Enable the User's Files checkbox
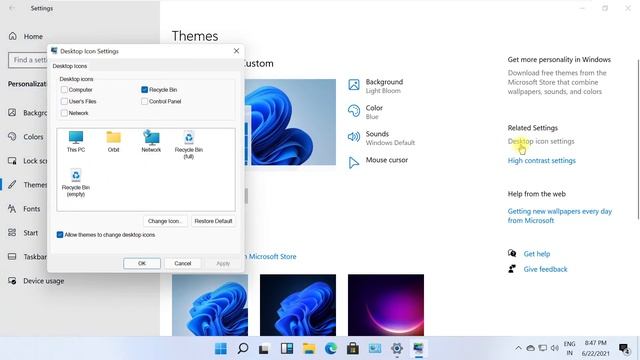This screenshot has height=360, width=640. tap(64, 101)
